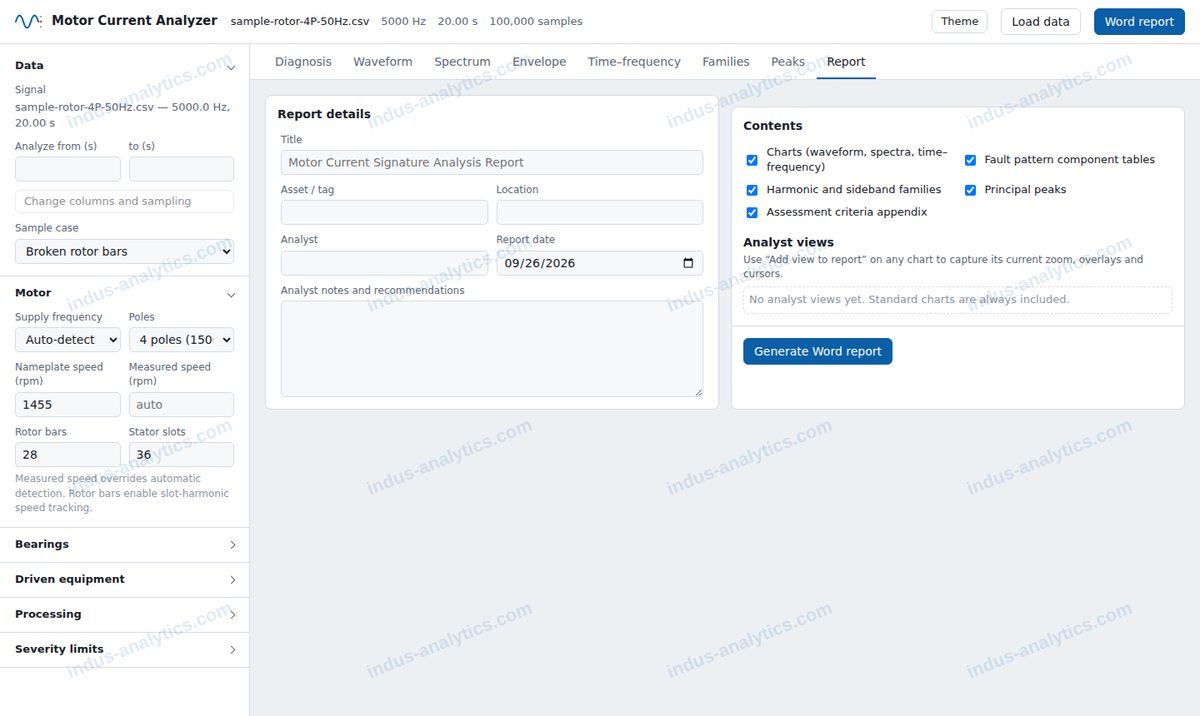The image size is (1200, 716).
Task: Click the Report date field
Action: 600,263
